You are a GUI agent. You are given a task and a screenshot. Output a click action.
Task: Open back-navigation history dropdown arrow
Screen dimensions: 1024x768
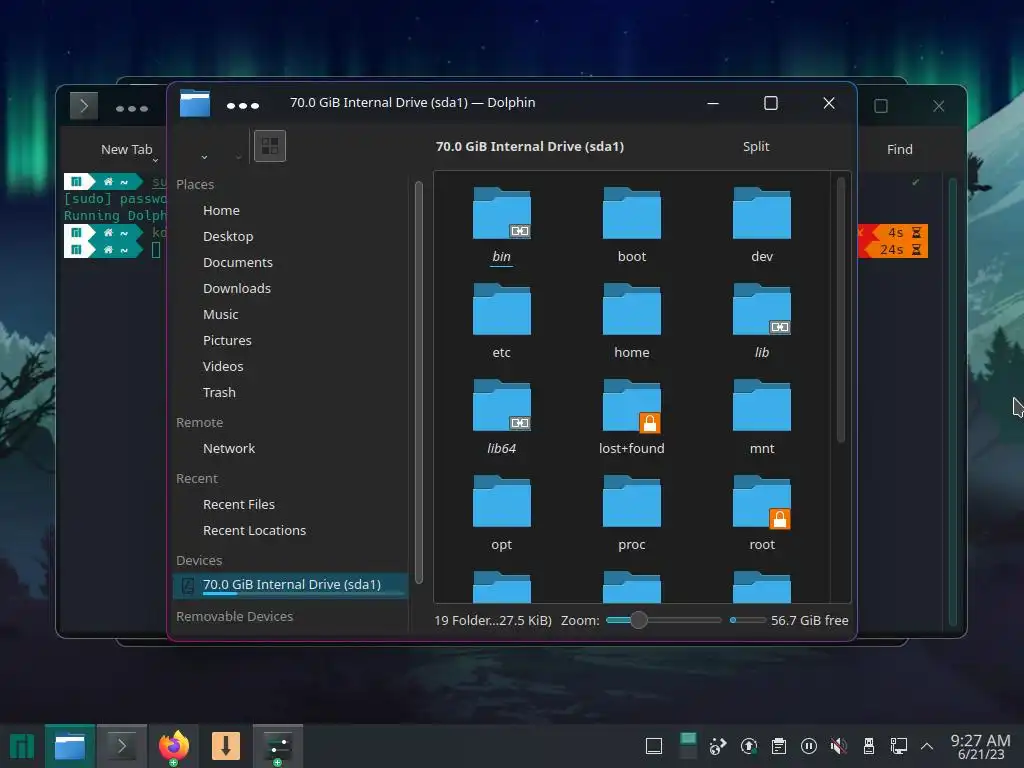(204, 157)
